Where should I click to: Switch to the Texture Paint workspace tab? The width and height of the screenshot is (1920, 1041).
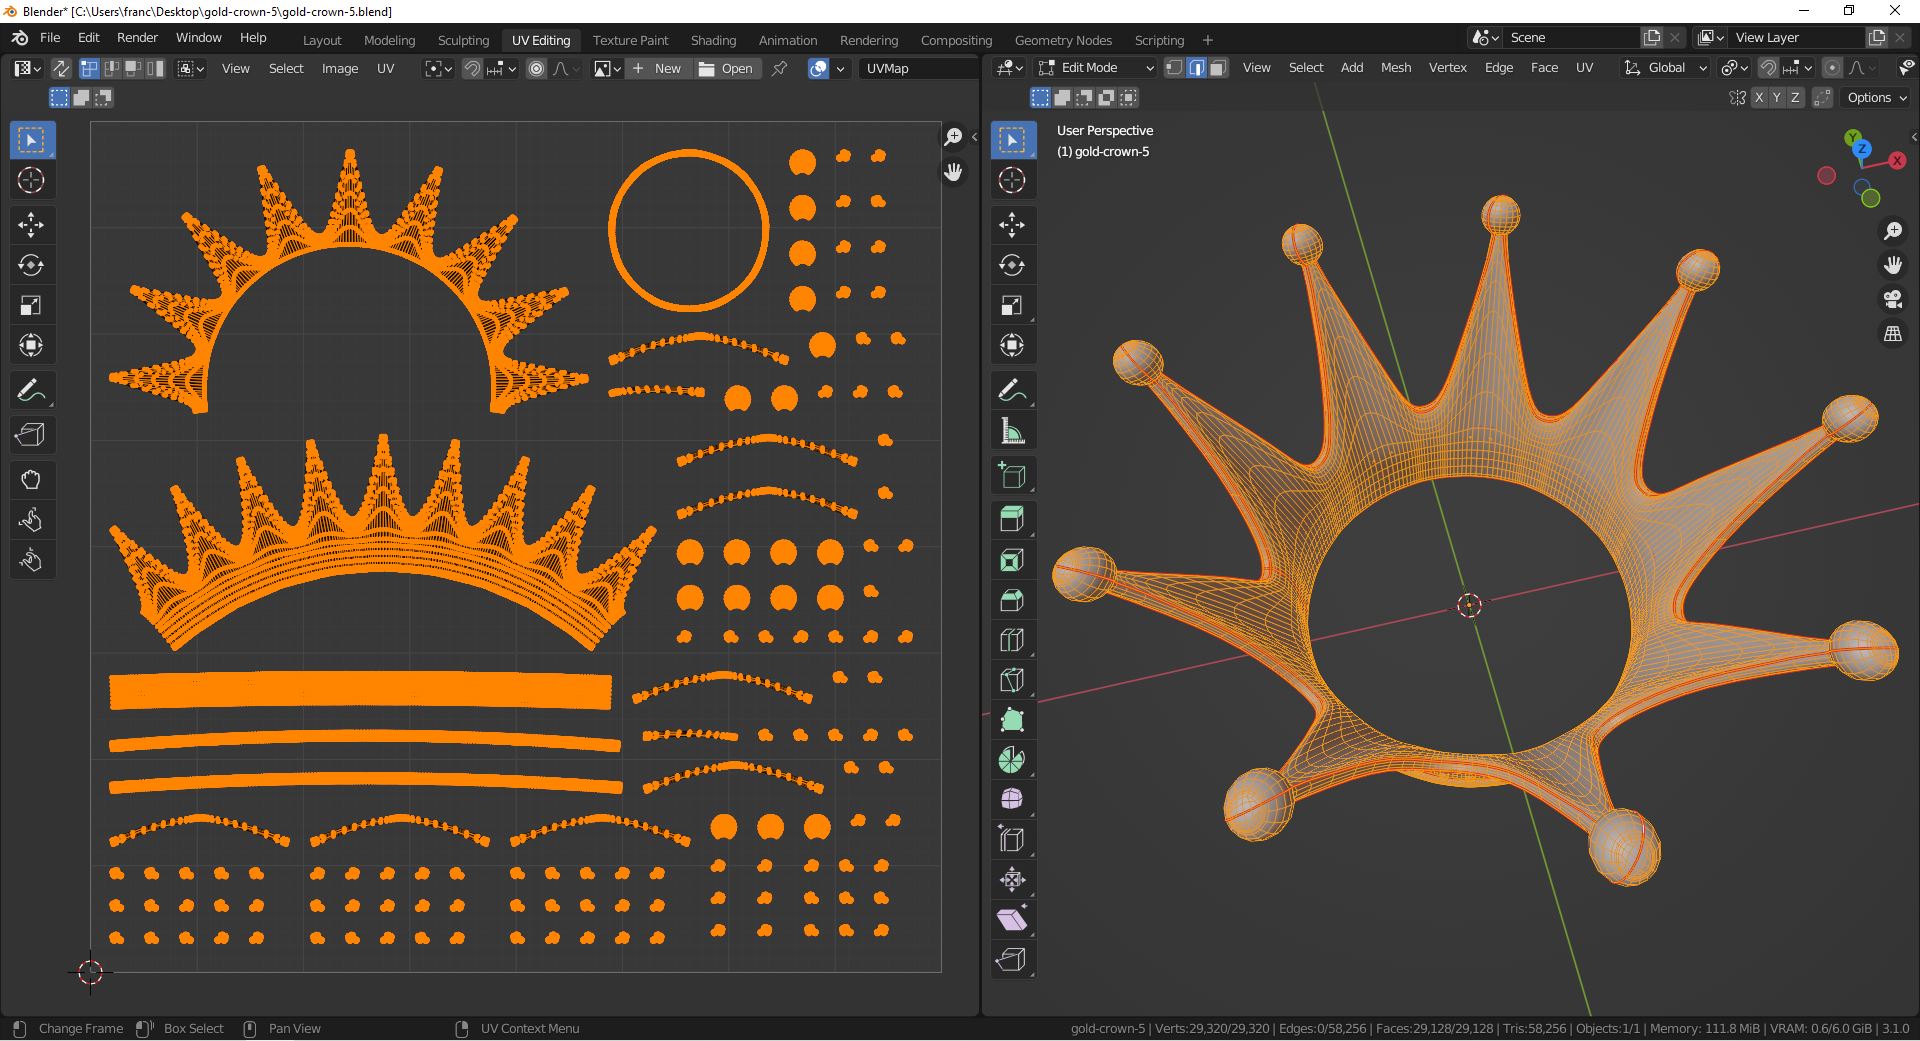tap(630, 40)
